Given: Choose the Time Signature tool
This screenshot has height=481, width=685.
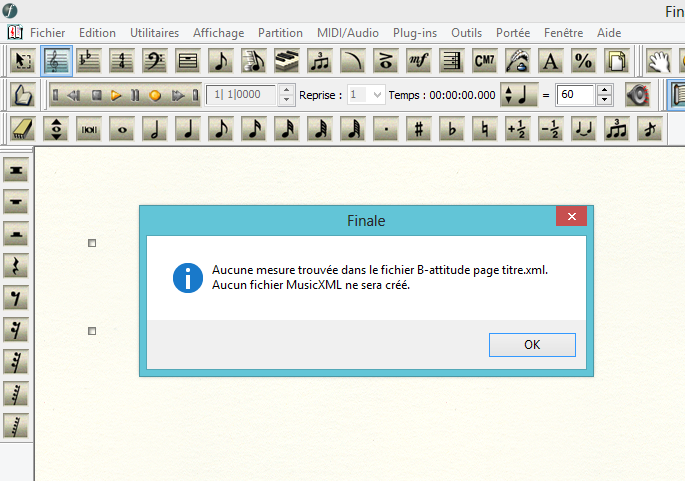Looking at the screenshot, I should (x=122, y=61).
